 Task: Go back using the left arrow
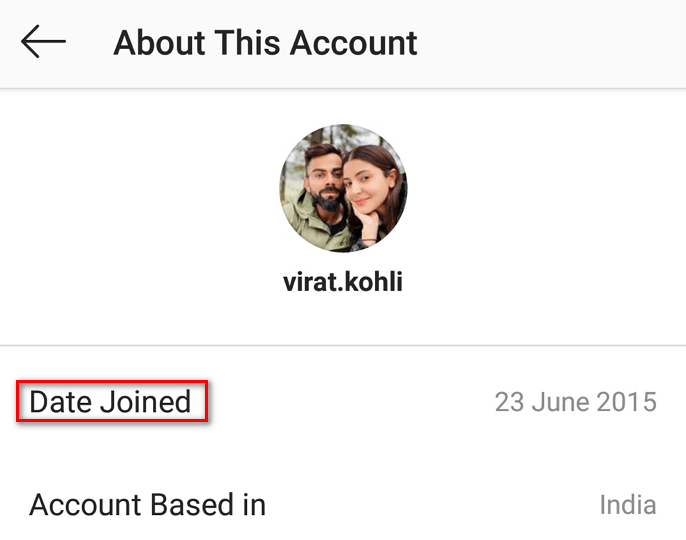click(x=43, y=42)
